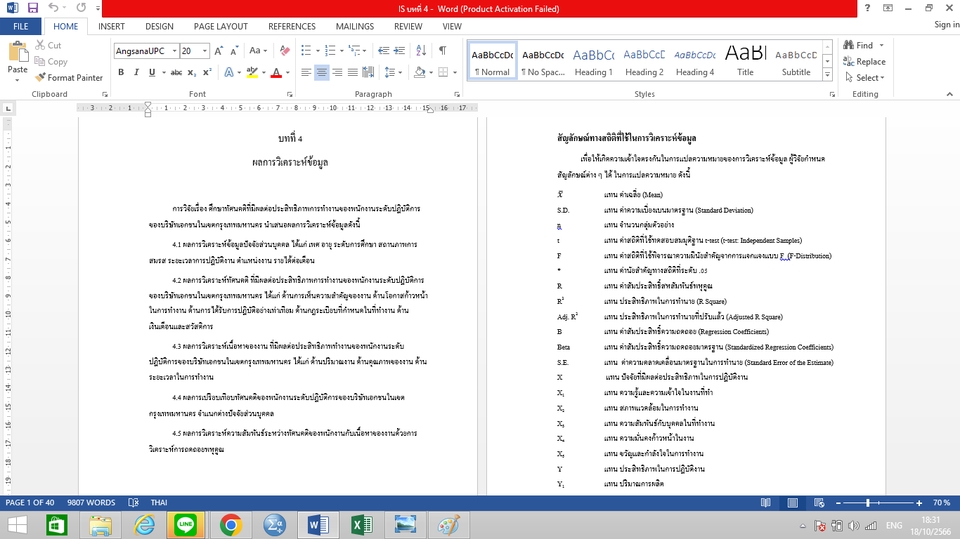Open the Paragraph dialog launcher
This screenshot has height=539, width=960.
pos(457,94)
